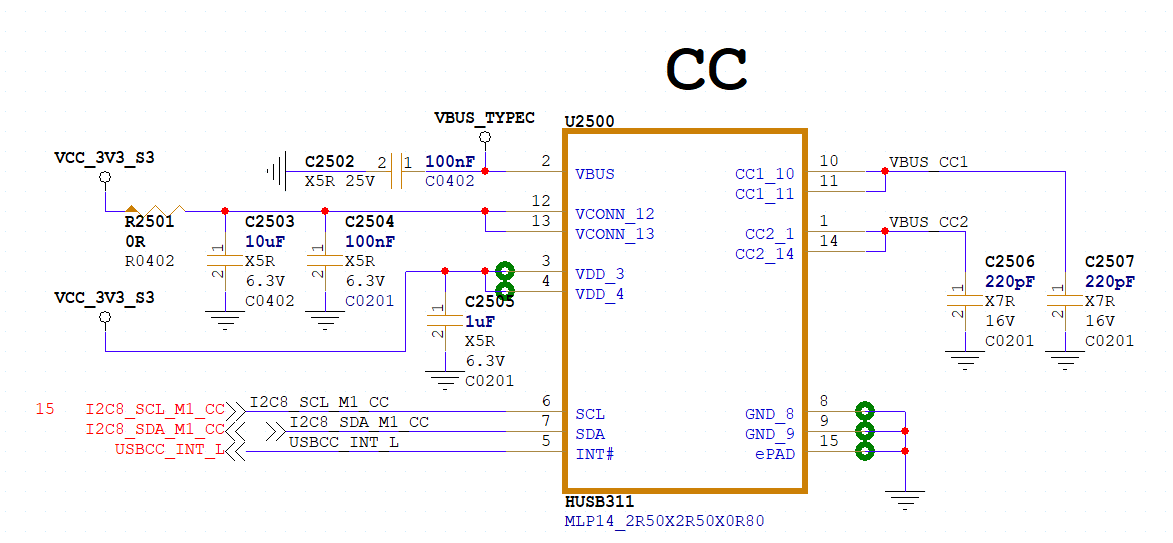Click the I2C8_SCL_M1_CC off-sheet port label
This screenshot has height=543, width=1173.
click(x=155, y=409)
